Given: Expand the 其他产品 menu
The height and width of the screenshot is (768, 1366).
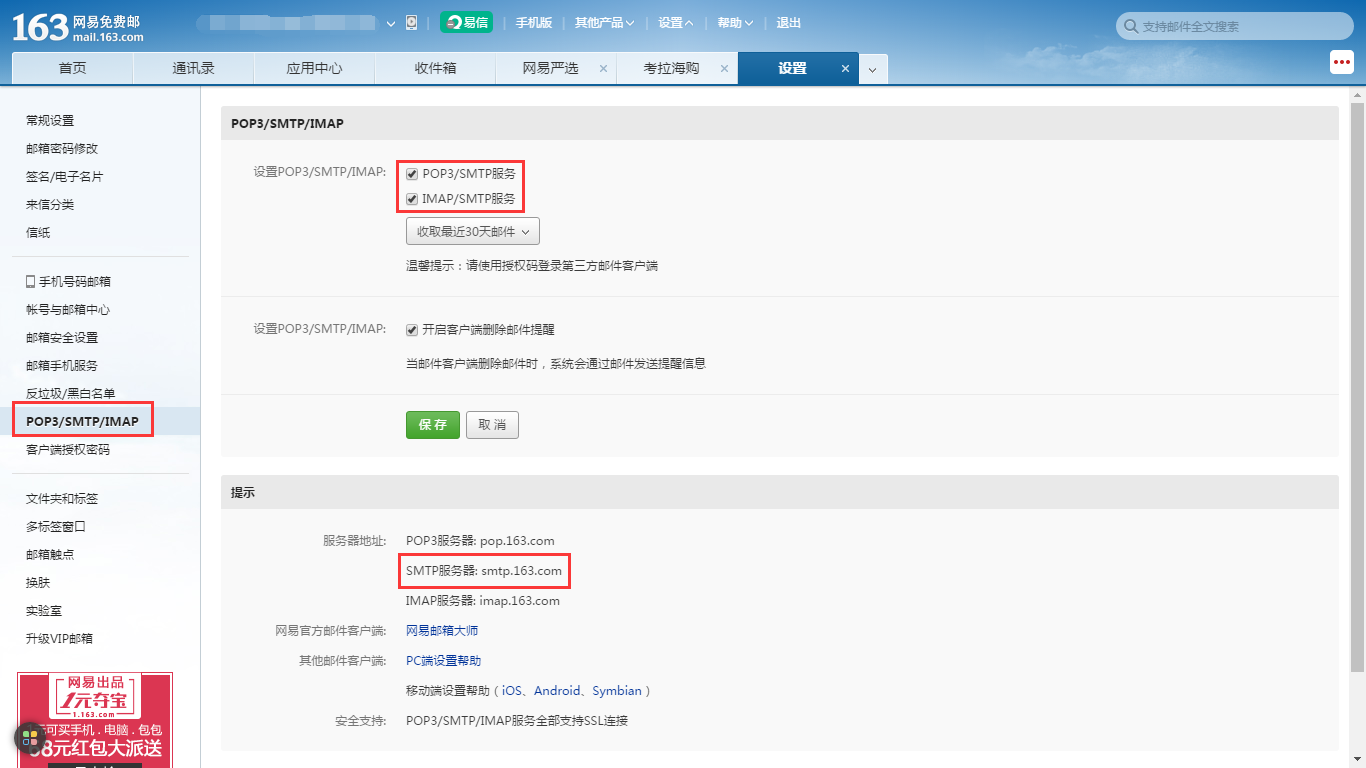Looking at the screenshot, I should coord(604,23).
